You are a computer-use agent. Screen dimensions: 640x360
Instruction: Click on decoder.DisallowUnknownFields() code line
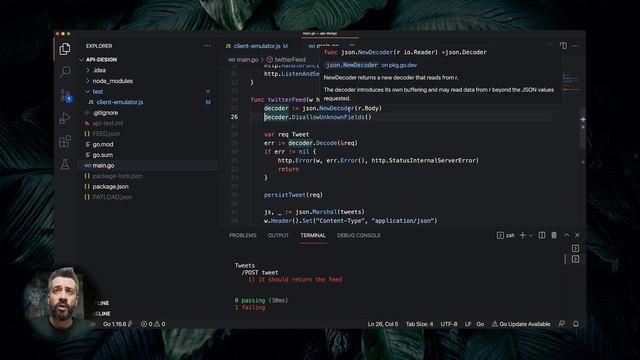(318, 117)
